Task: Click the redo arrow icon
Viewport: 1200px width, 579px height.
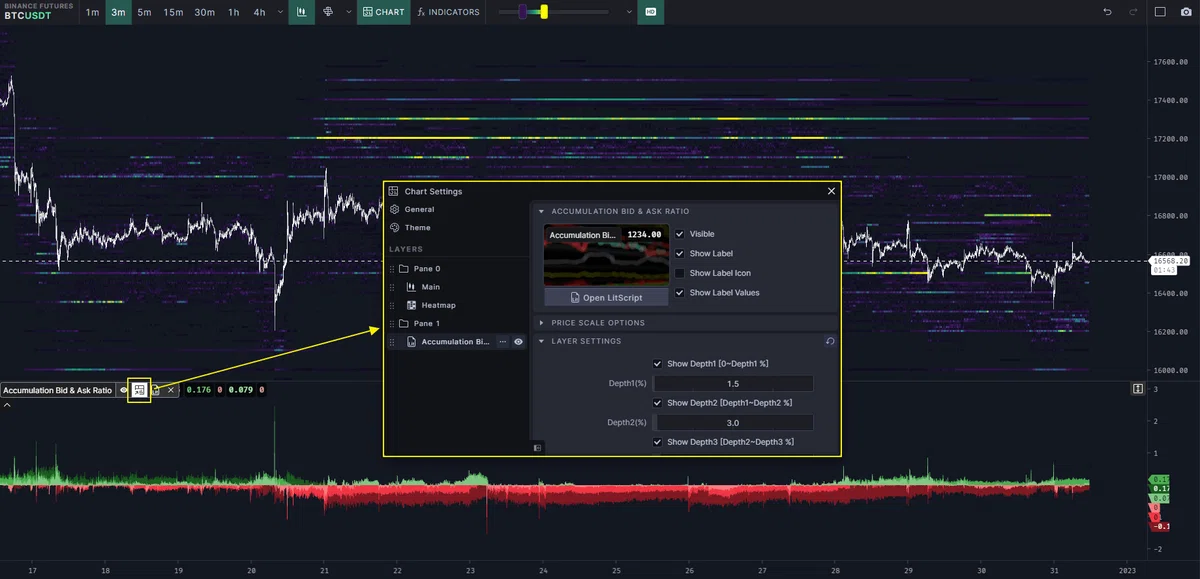Action: pyautogui.click(x=1133, y=12)
